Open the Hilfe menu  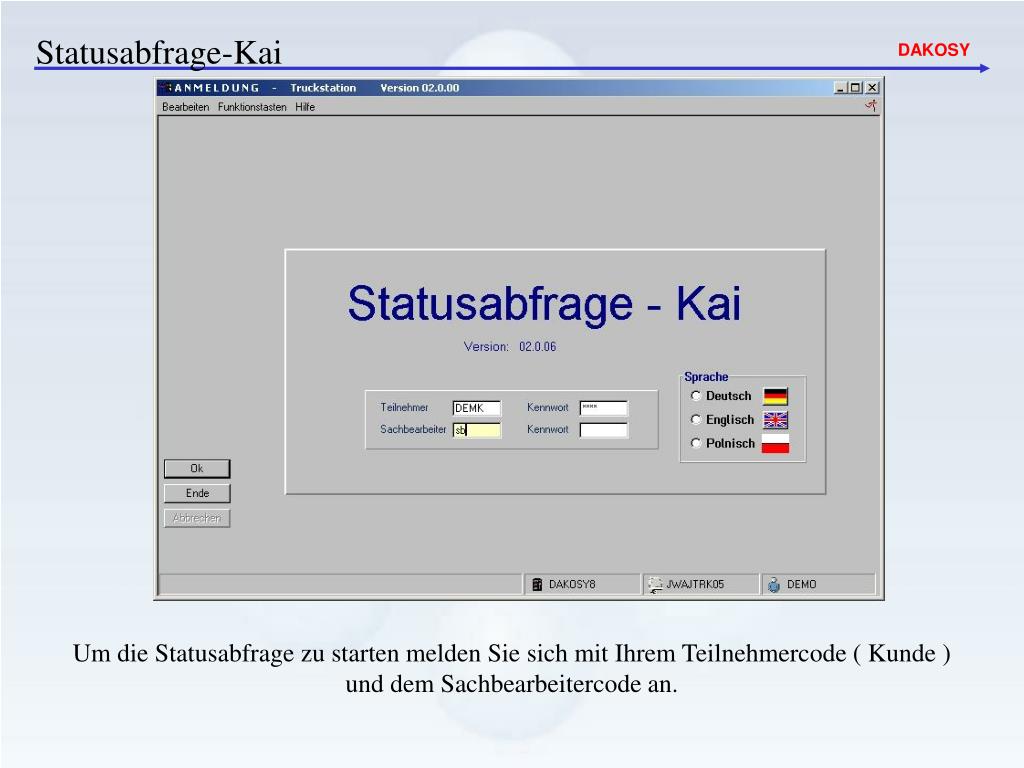(305, 107)
